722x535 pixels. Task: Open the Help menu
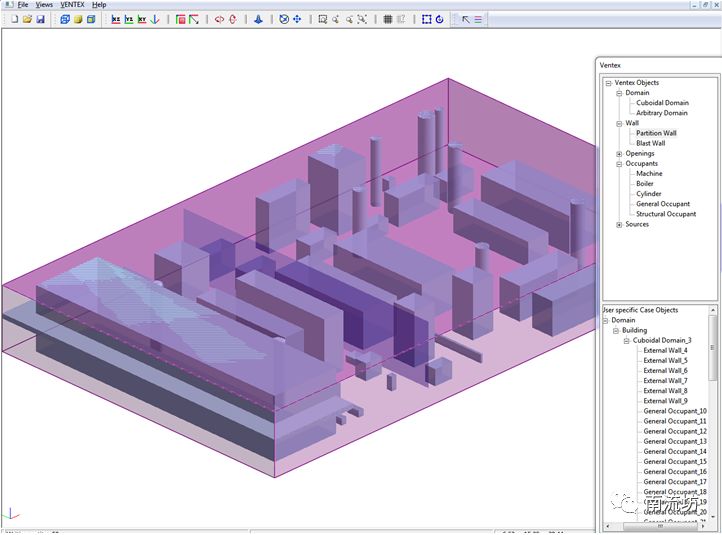tap(99, 5)
